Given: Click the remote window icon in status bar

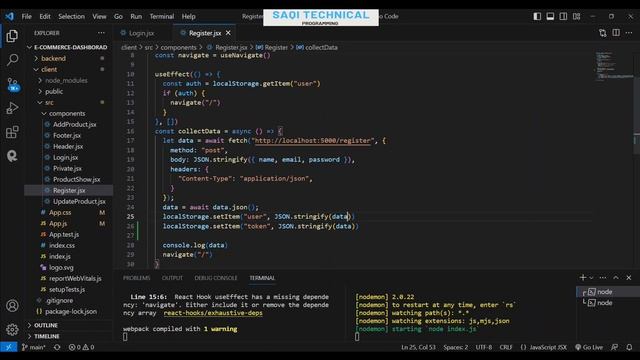Looking at the screenshot, I should click(9, 347).
